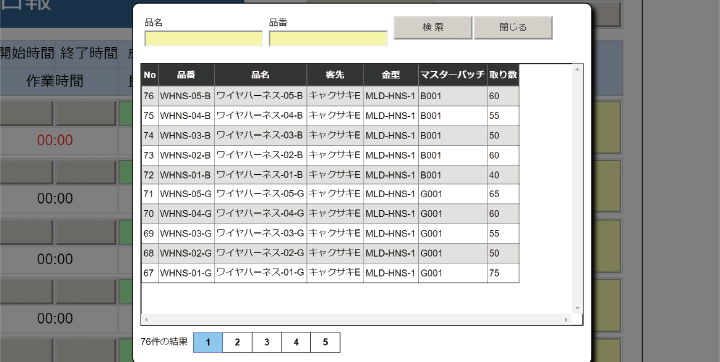Select row WHNS-04-B part number
Image resolution: width=720 pixels, height=362 pixels.
[185, 116]
